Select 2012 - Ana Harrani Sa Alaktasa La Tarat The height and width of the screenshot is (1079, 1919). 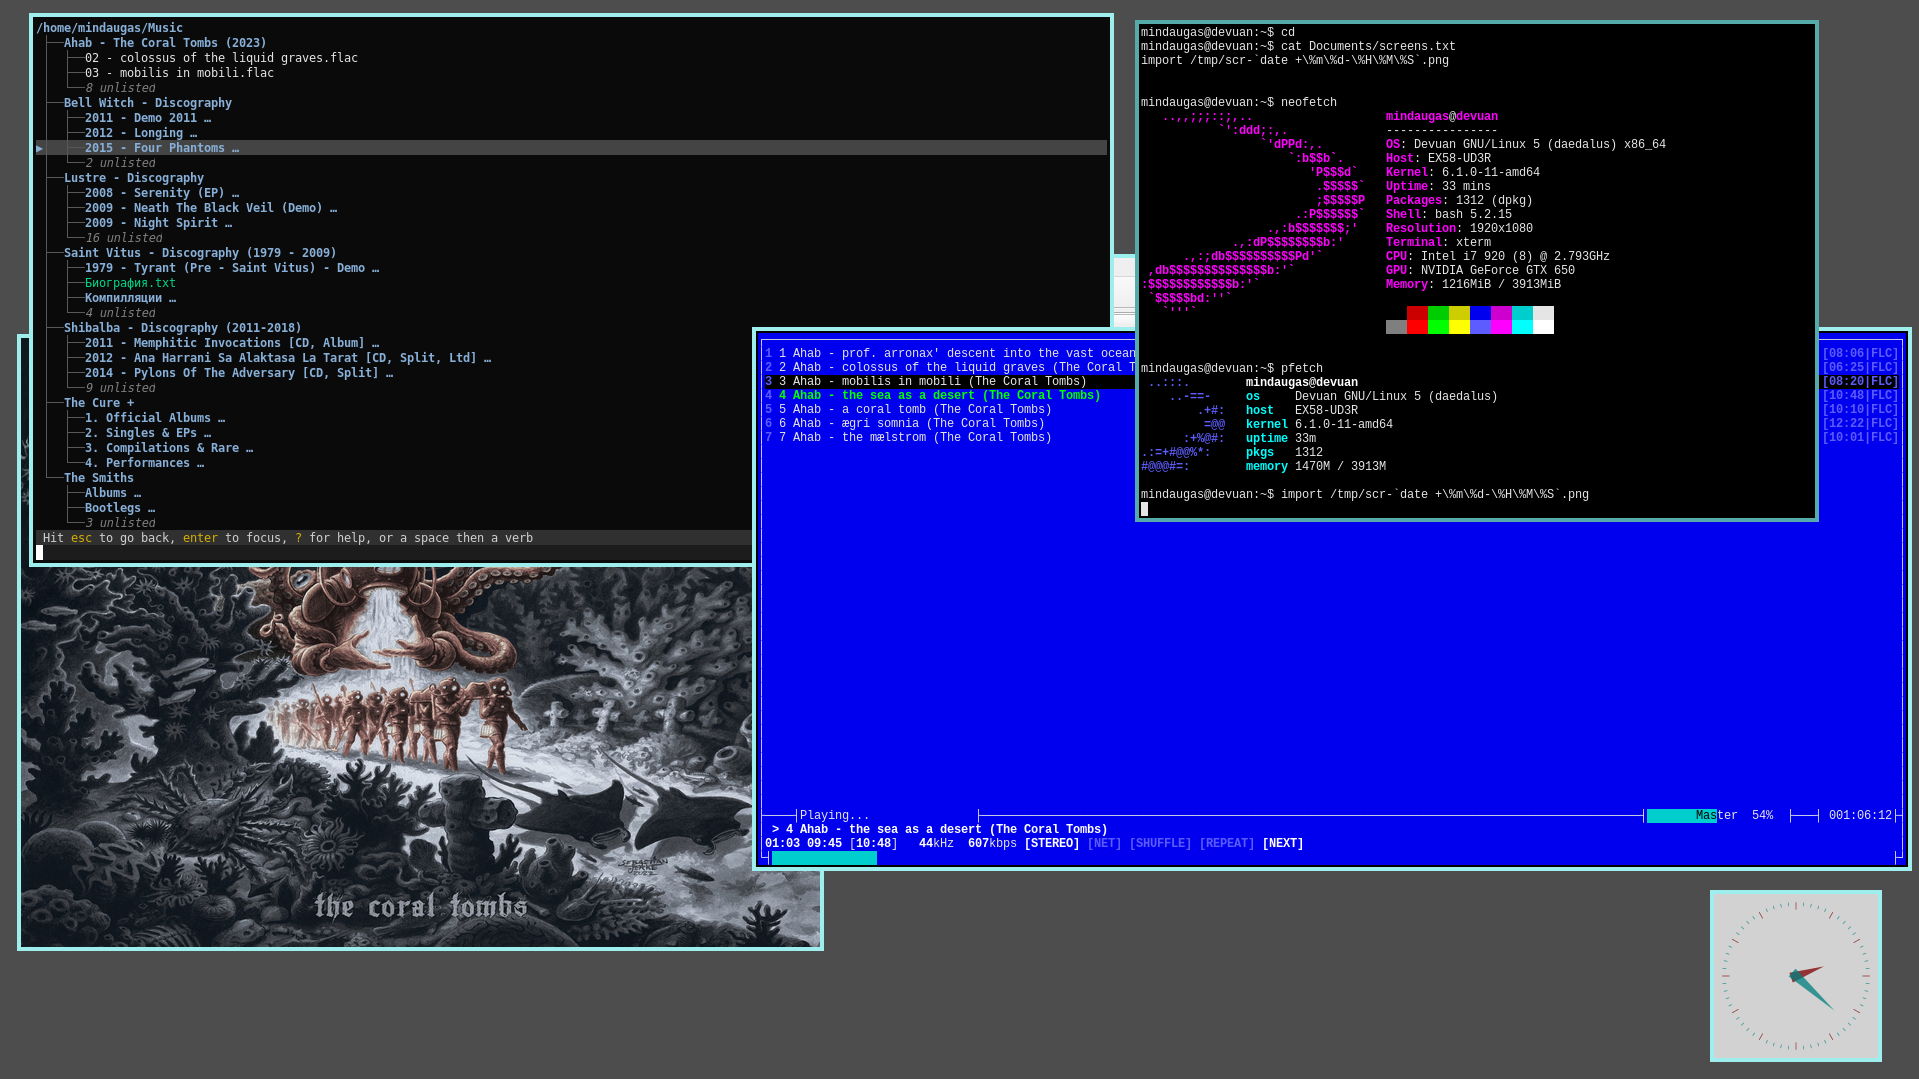(288, 358)
